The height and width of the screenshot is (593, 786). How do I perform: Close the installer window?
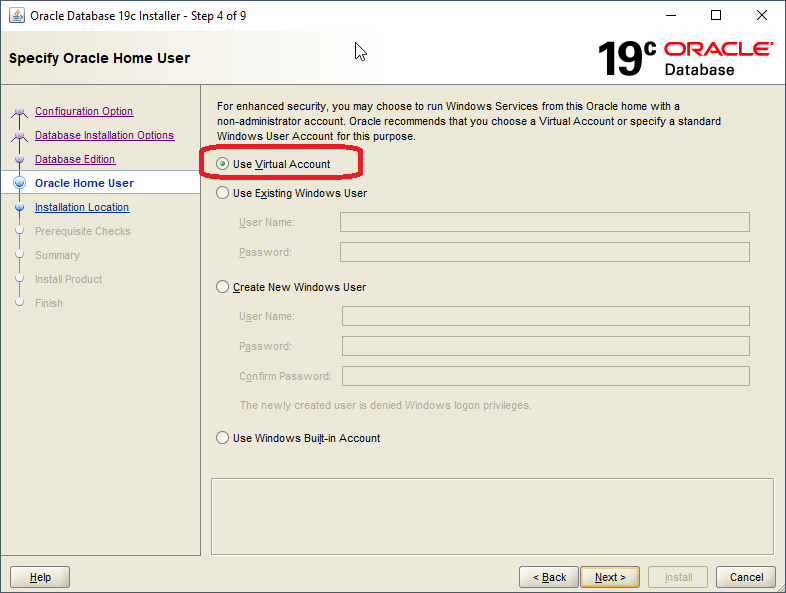click(x=761, y=16)
